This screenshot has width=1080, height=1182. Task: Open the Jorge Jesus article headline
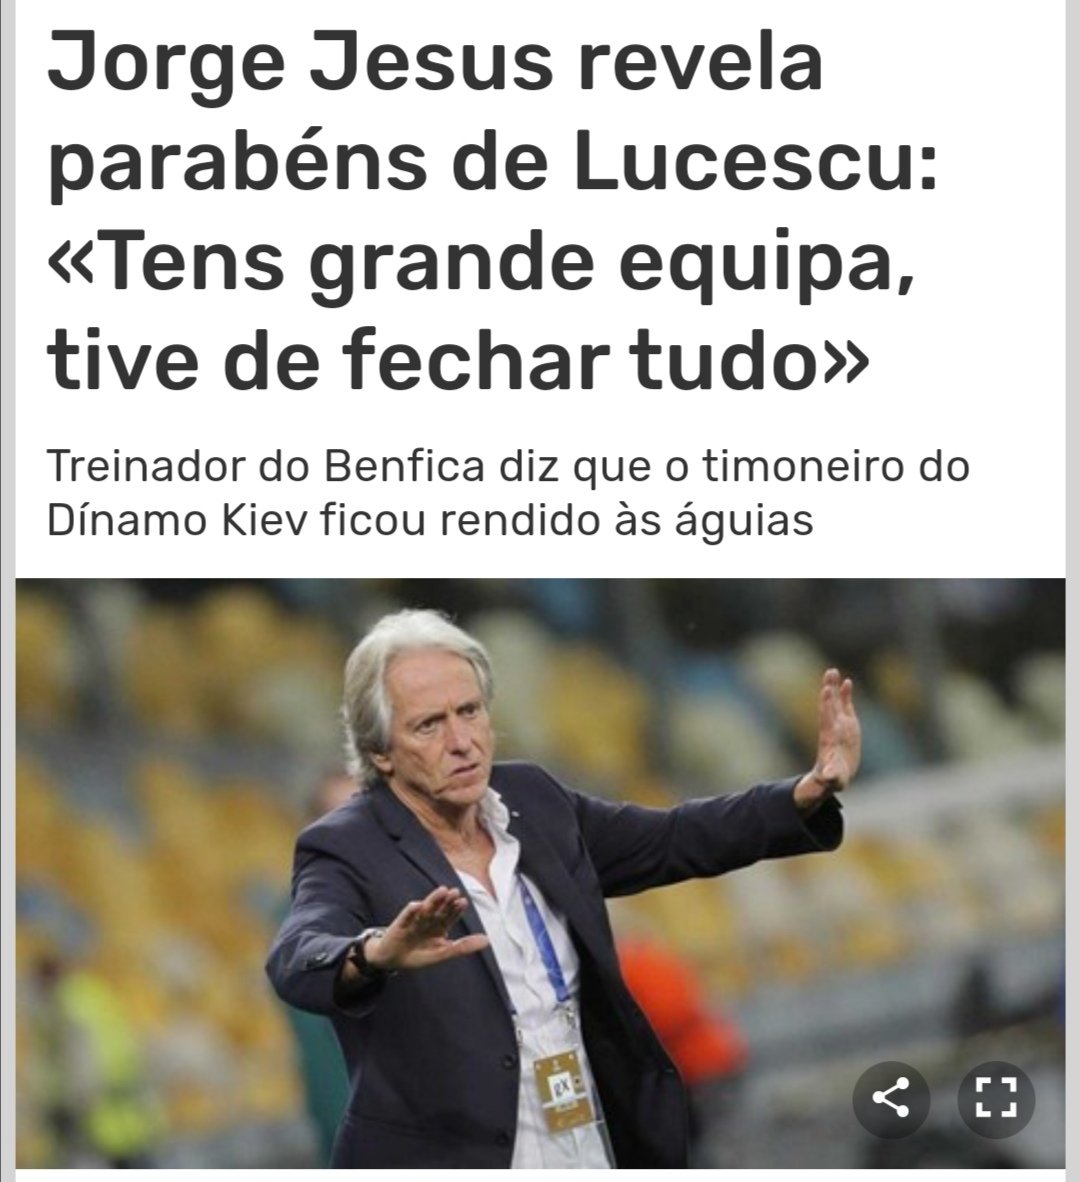tap(492, 213)
